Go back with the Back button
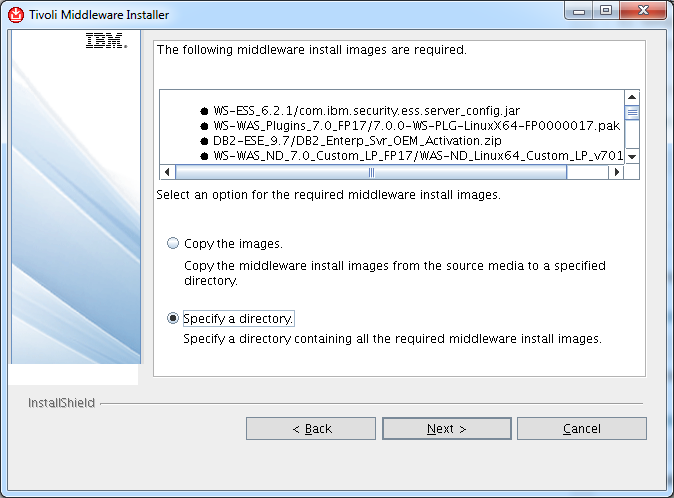This screenshot has height=498, width=674. coord(311,428)
